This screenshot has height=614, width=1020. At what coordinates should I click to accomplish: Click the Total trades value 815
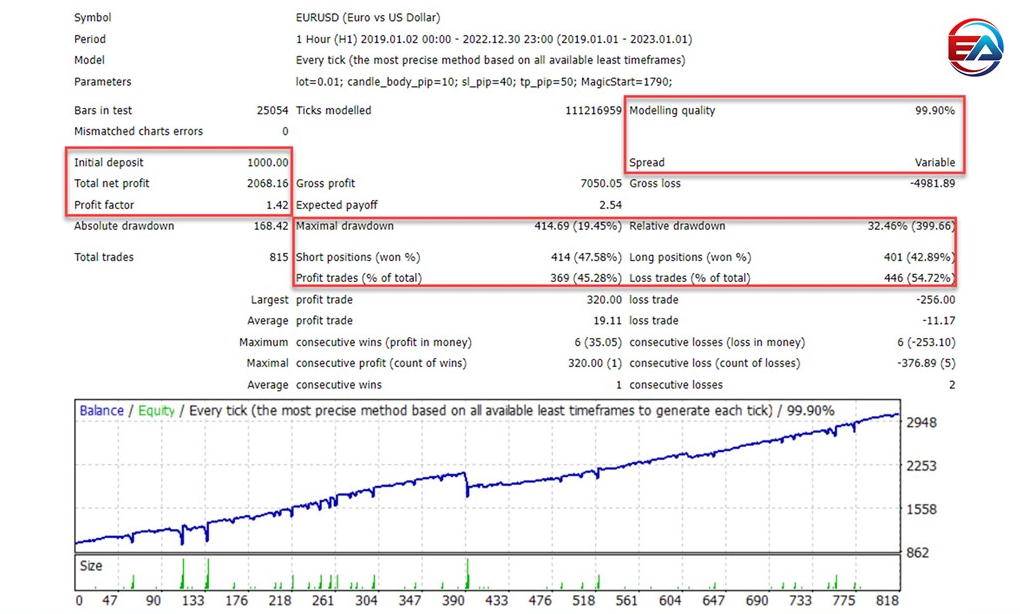pyautogui.click(x=277, y=257)
